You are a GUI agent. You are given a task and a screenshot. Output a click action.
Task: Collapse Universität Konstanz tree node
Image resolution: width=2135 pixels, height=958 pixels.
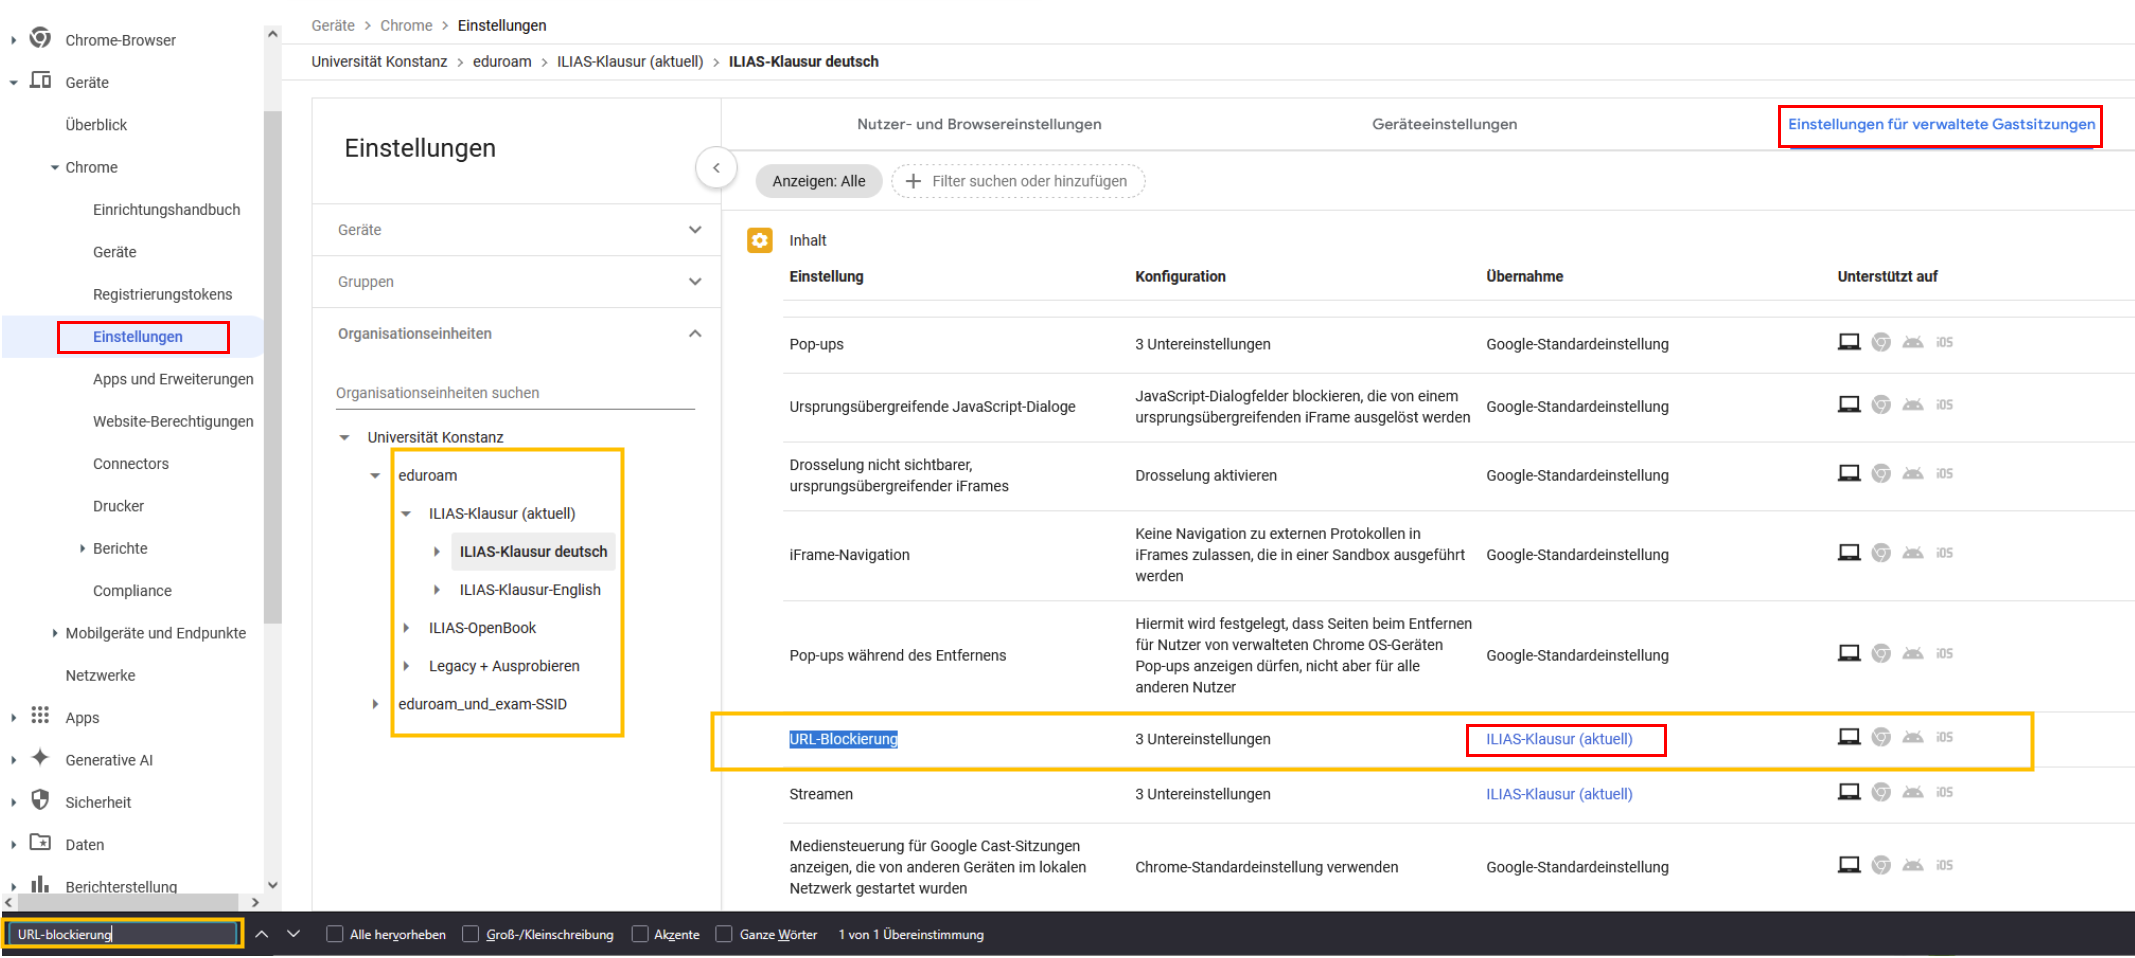[x=345, y=437]
